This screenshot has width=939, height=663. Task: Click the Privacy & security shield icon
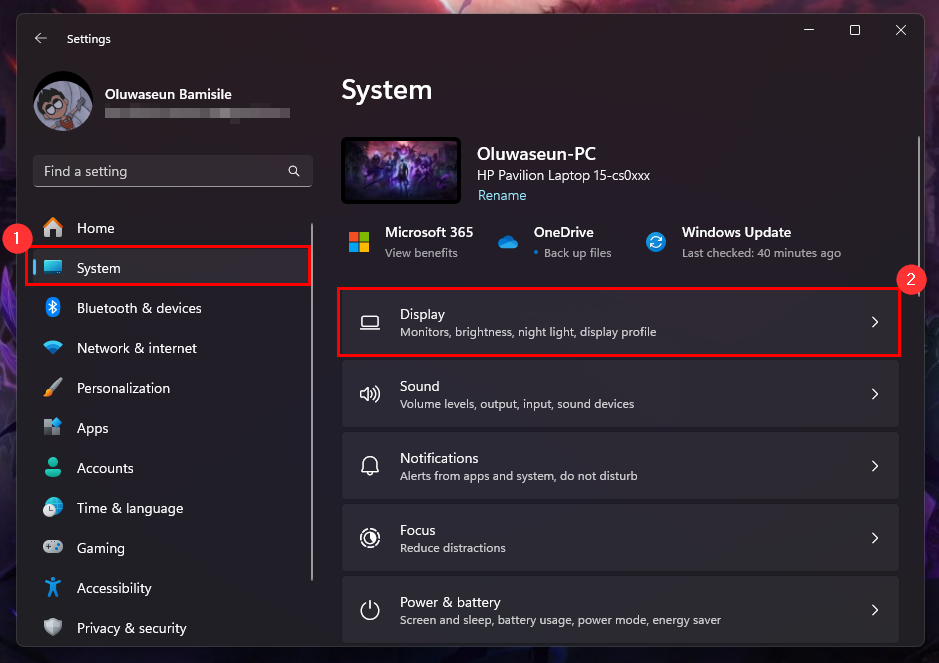[x=53, y=628]
